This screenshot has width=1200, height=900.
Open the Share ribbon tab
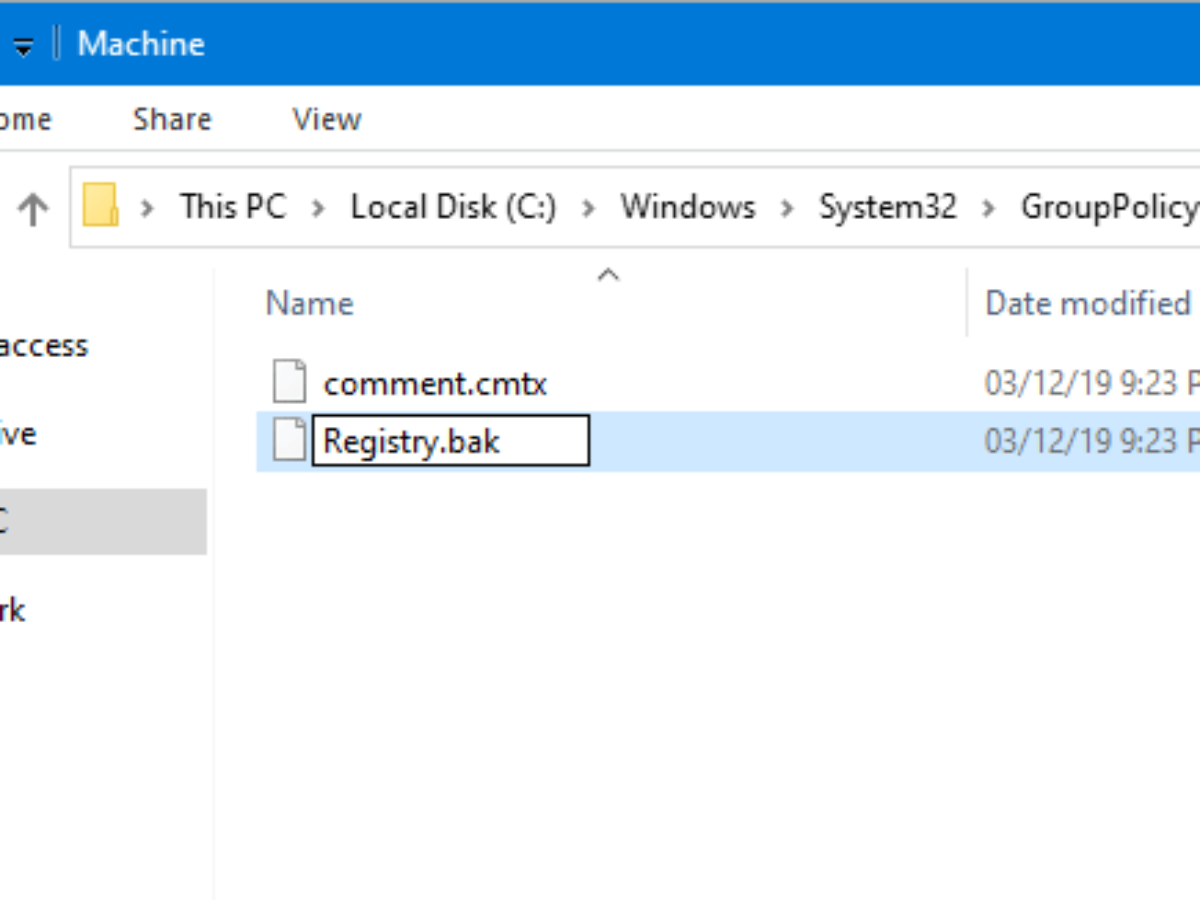[x=172, y=120]
